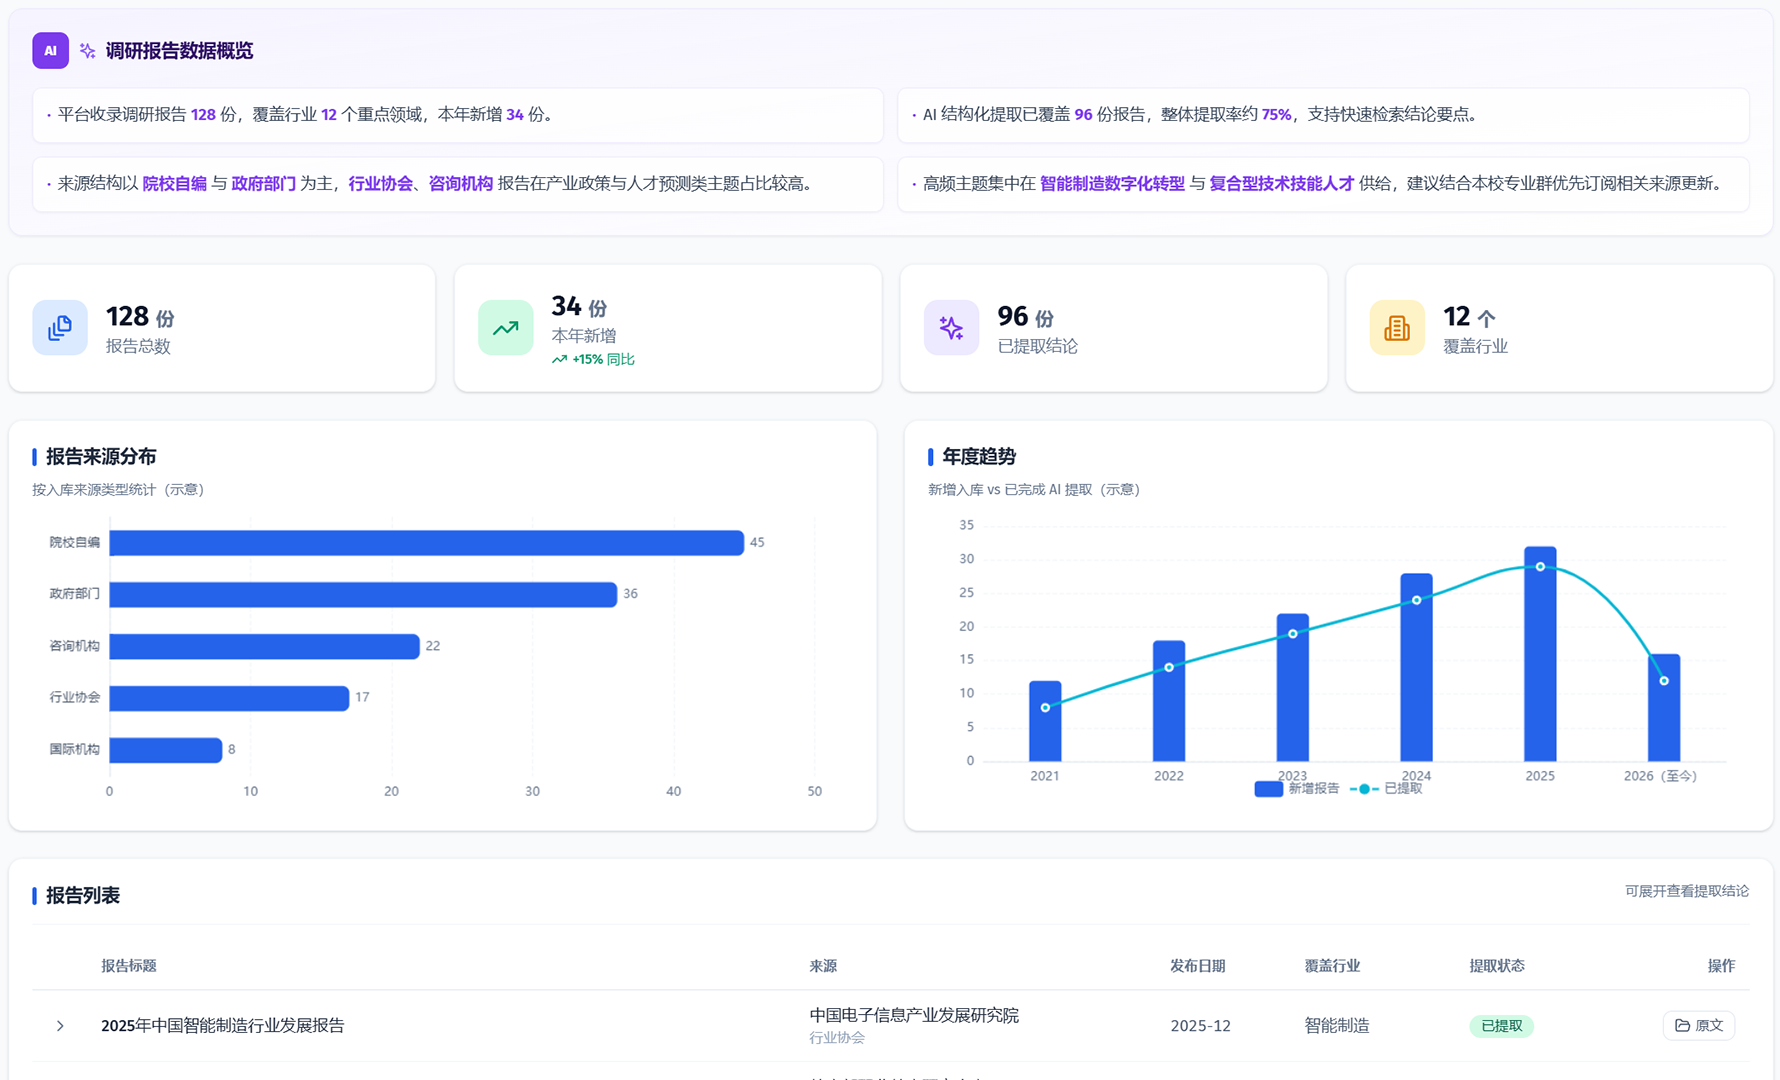Click the small arrow icon on +15% 同比
This screenshot has width=1780, height=1080.
(x=560, y=358)
